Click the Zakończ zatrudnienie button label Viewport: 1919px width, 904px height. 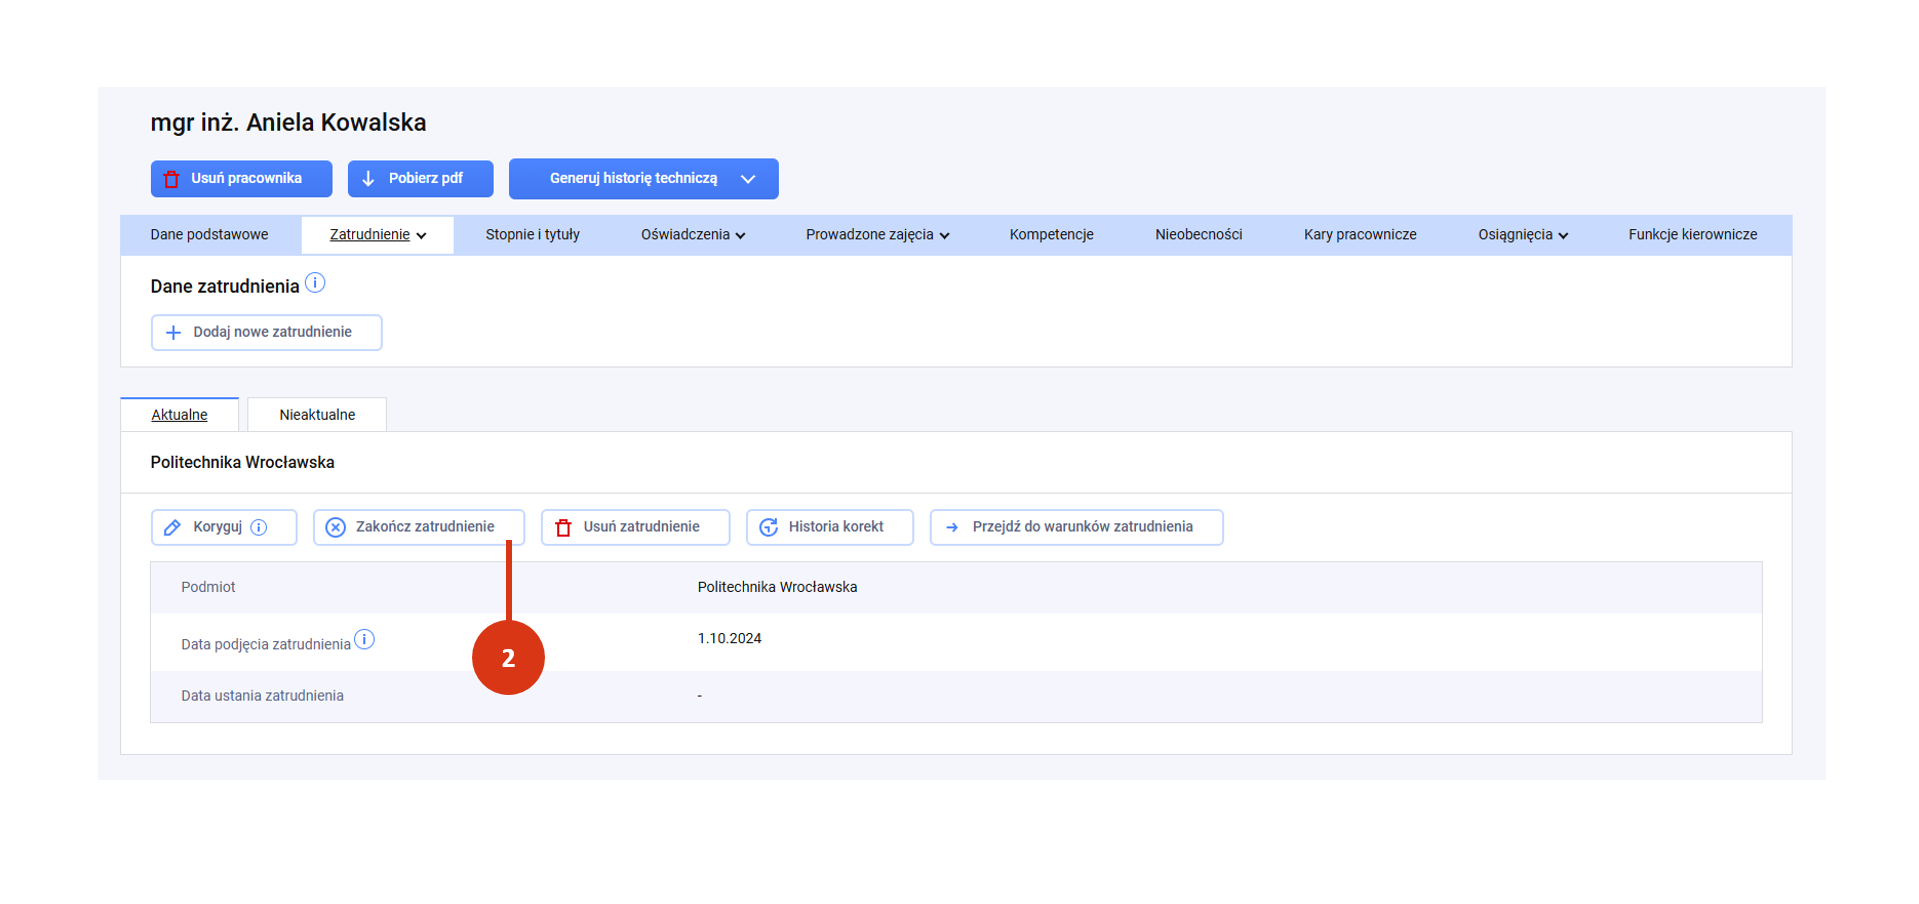coord(425,527)
